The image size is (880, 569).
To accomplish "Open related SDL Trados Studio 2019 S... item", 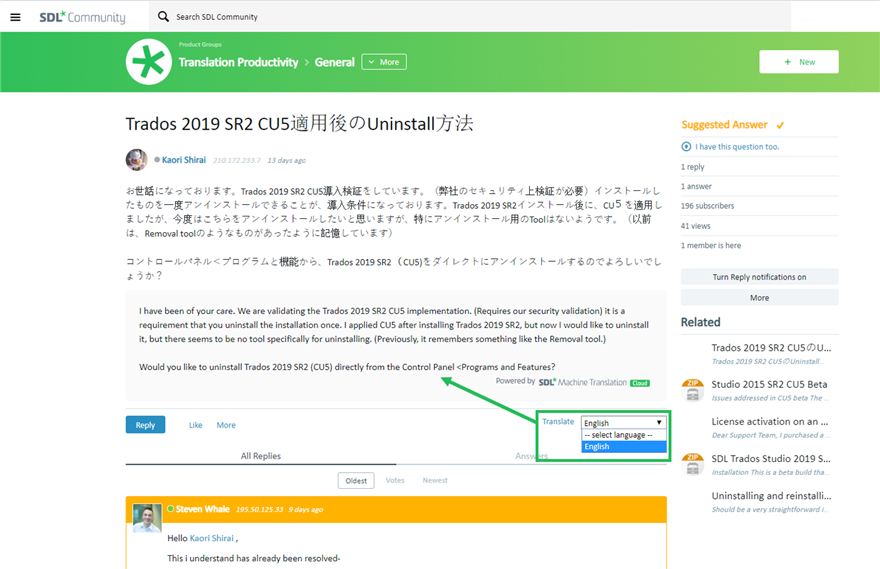I will 771,458.
